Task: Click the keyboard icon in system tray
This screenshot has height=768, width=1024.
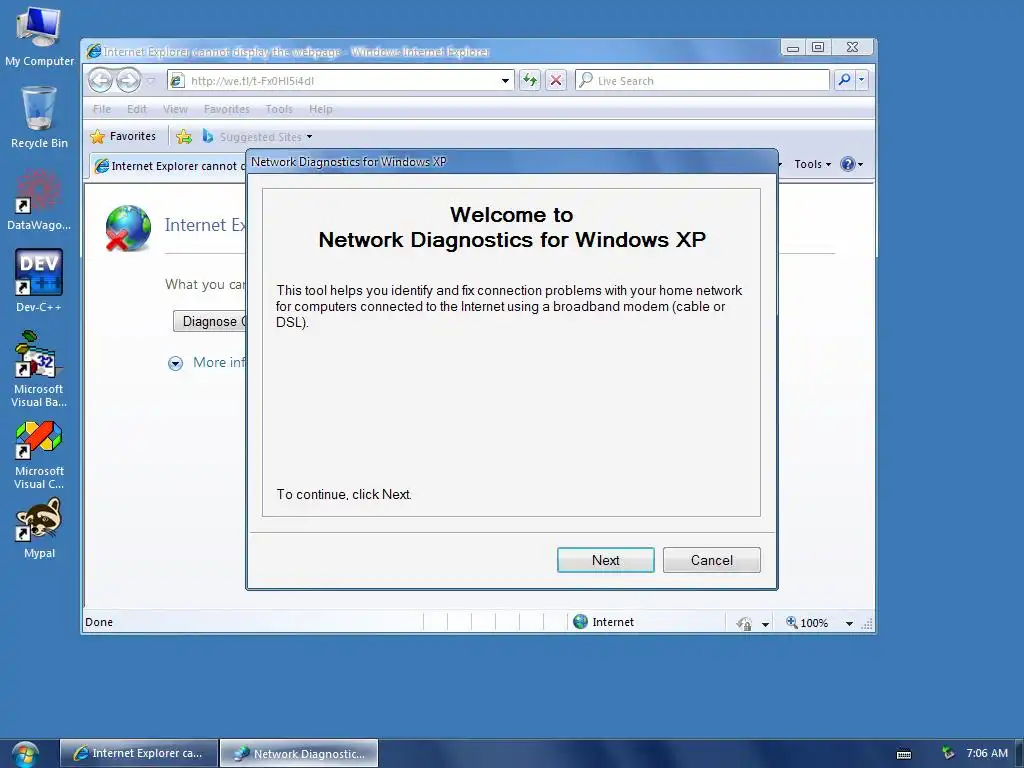Action: pyautogui.click(x=904, y=754)
